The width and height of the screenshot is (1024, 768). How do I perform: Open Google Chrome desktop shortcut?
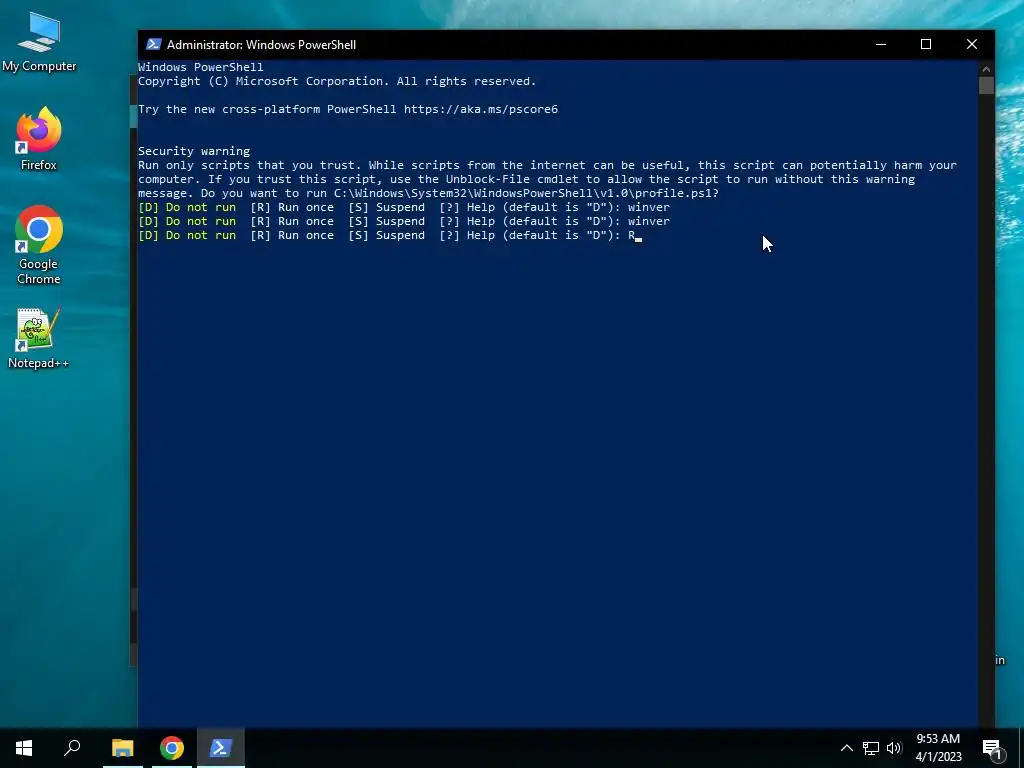coord(39,245)
